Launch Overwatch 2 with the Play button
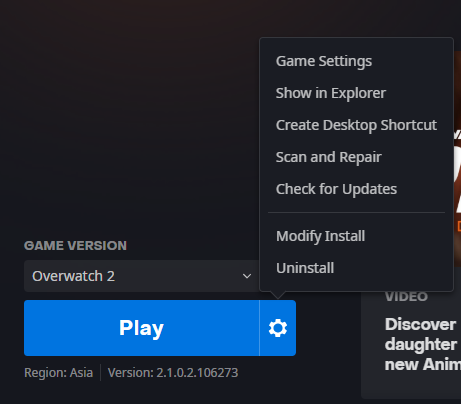 (142, 328)
